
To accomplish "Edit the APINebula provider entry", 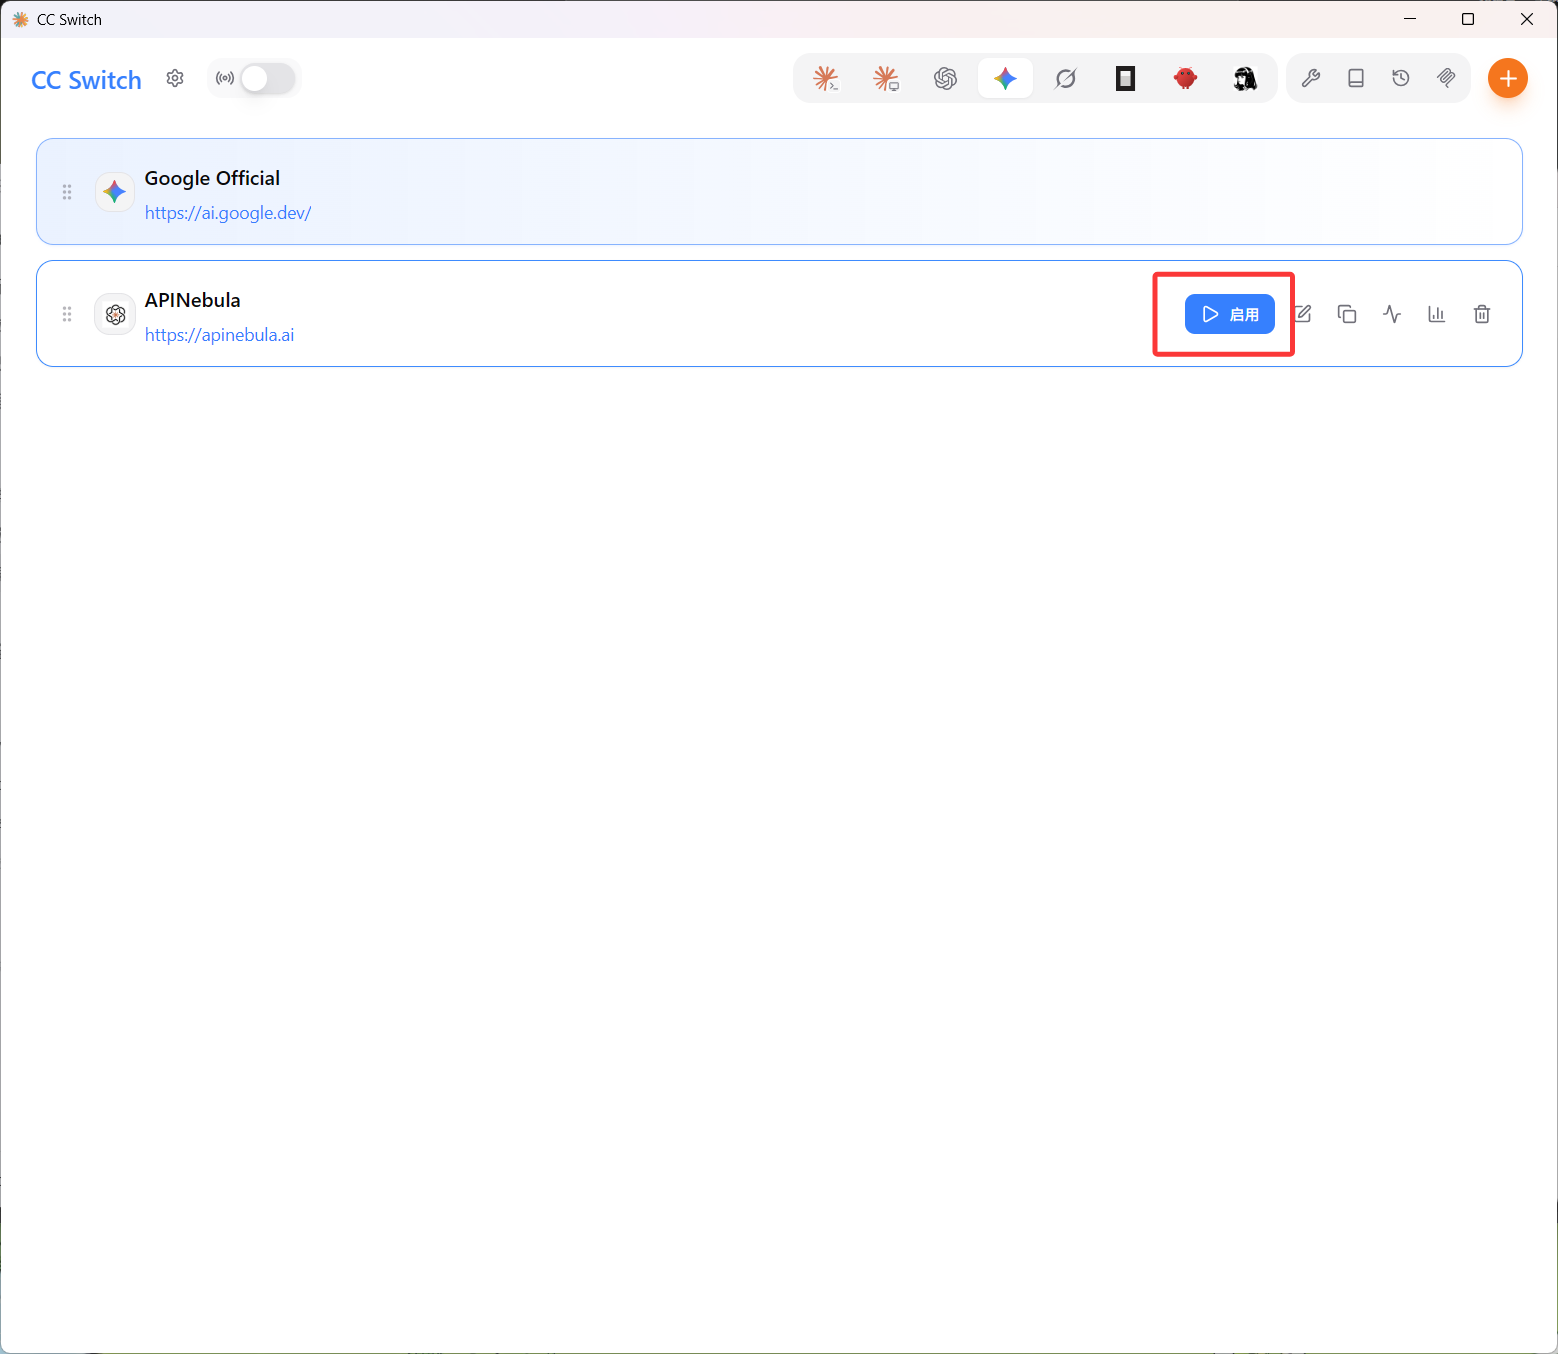I will click(1302, 314).
